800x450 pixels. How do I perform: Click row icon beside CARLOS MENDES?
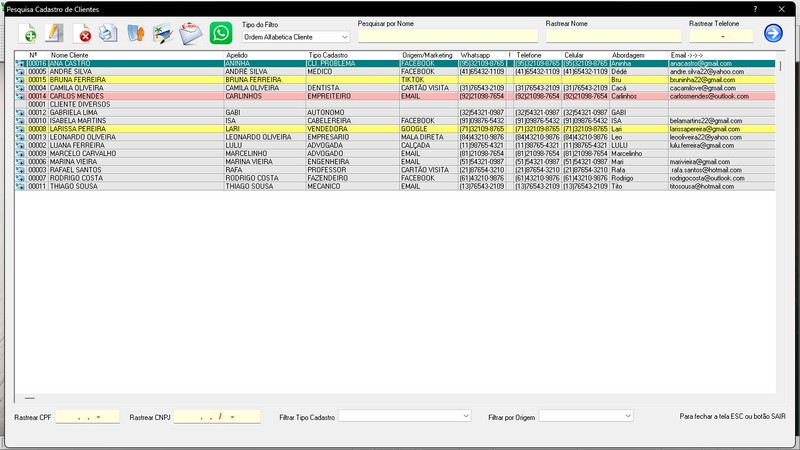20,96
